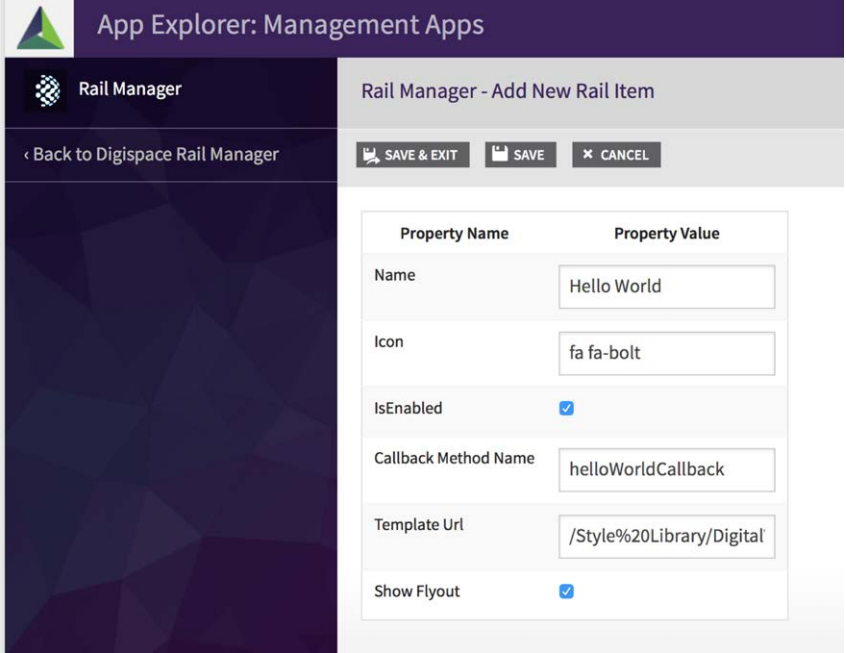Focus the Name field containing Hello World

click(x=666, y=286)
